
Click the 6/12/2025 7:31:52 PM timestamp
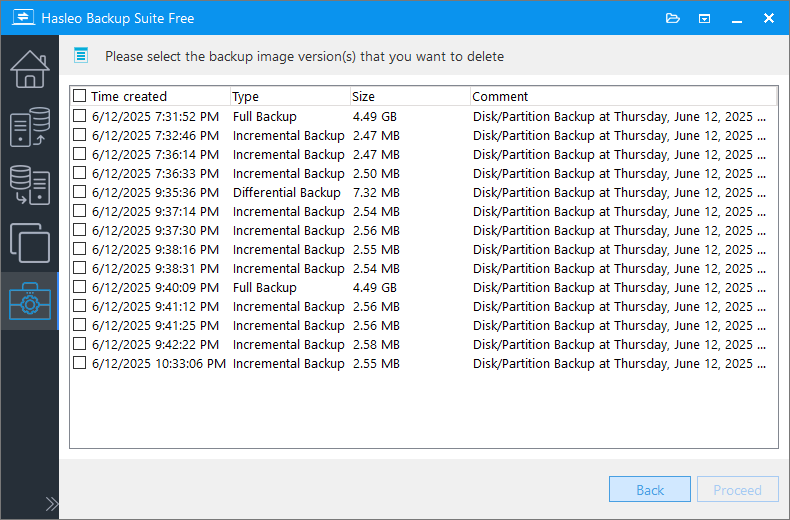(x=155, y=117)
